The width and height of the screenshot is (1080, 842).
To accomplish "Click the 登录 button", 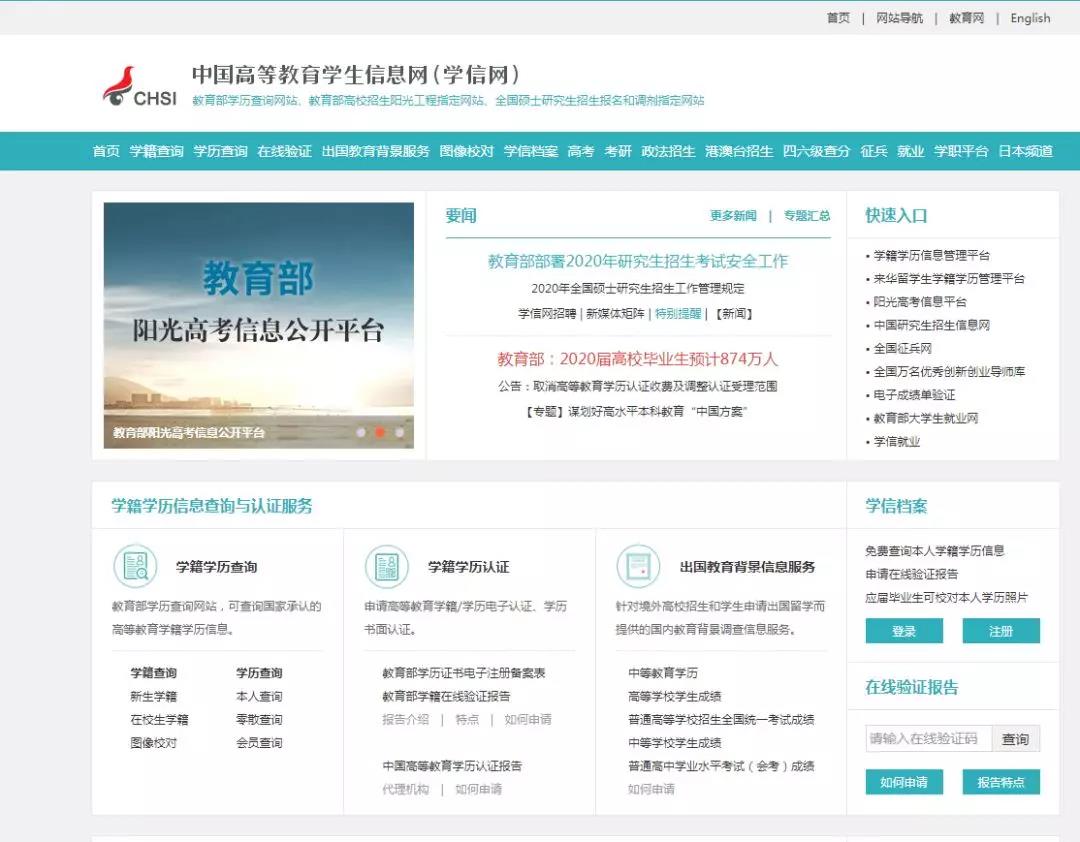I will click(904, 631).
